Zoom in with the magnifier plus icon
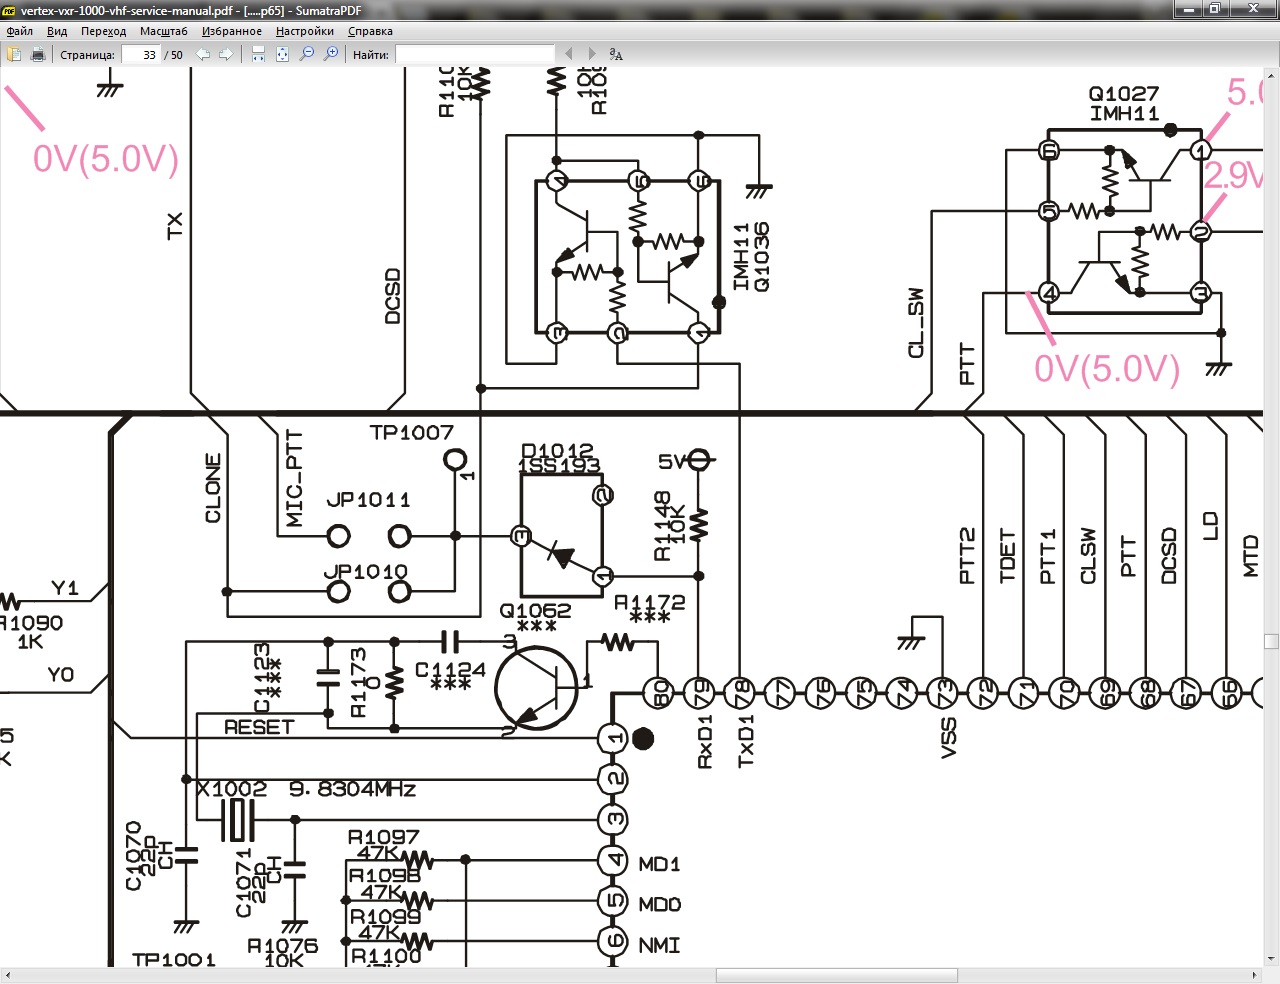This screenshot has height=984, width=1280. [331, 54]
